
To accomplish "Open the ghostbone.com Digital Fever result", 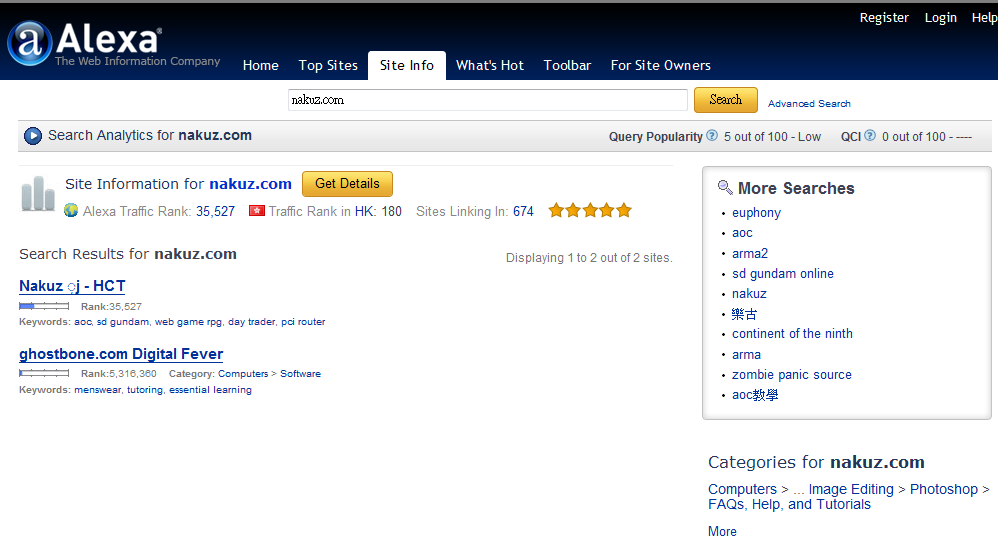I will [x=121, y=354].
